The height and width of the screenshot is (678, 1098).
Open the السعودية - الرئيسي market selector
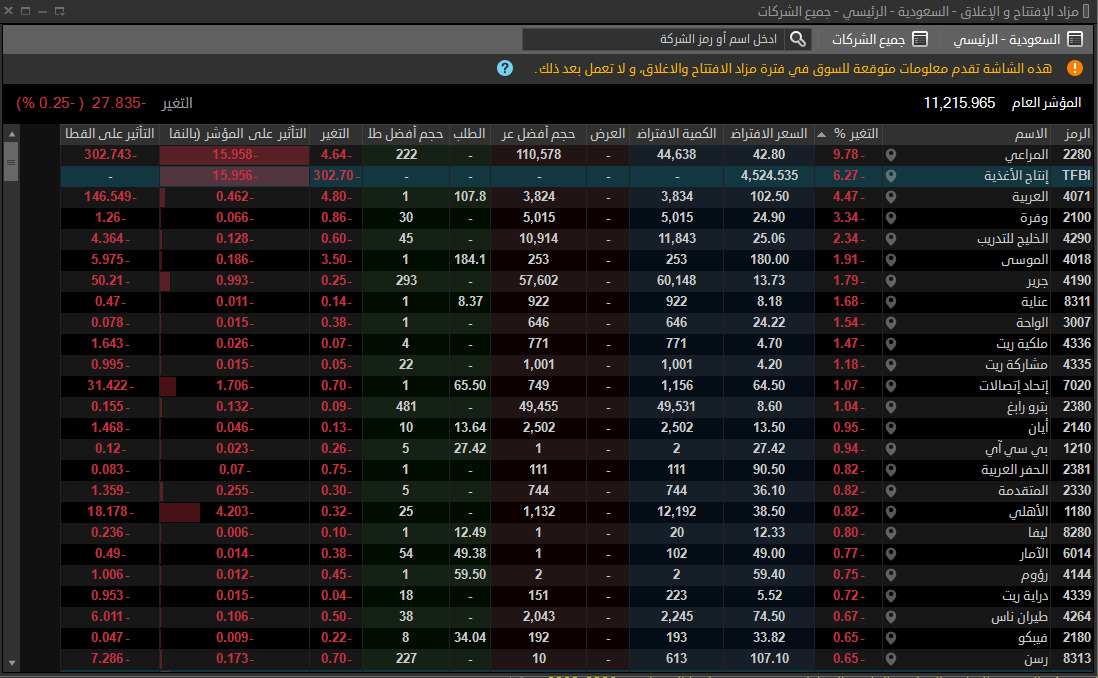tap(1017, 39)
